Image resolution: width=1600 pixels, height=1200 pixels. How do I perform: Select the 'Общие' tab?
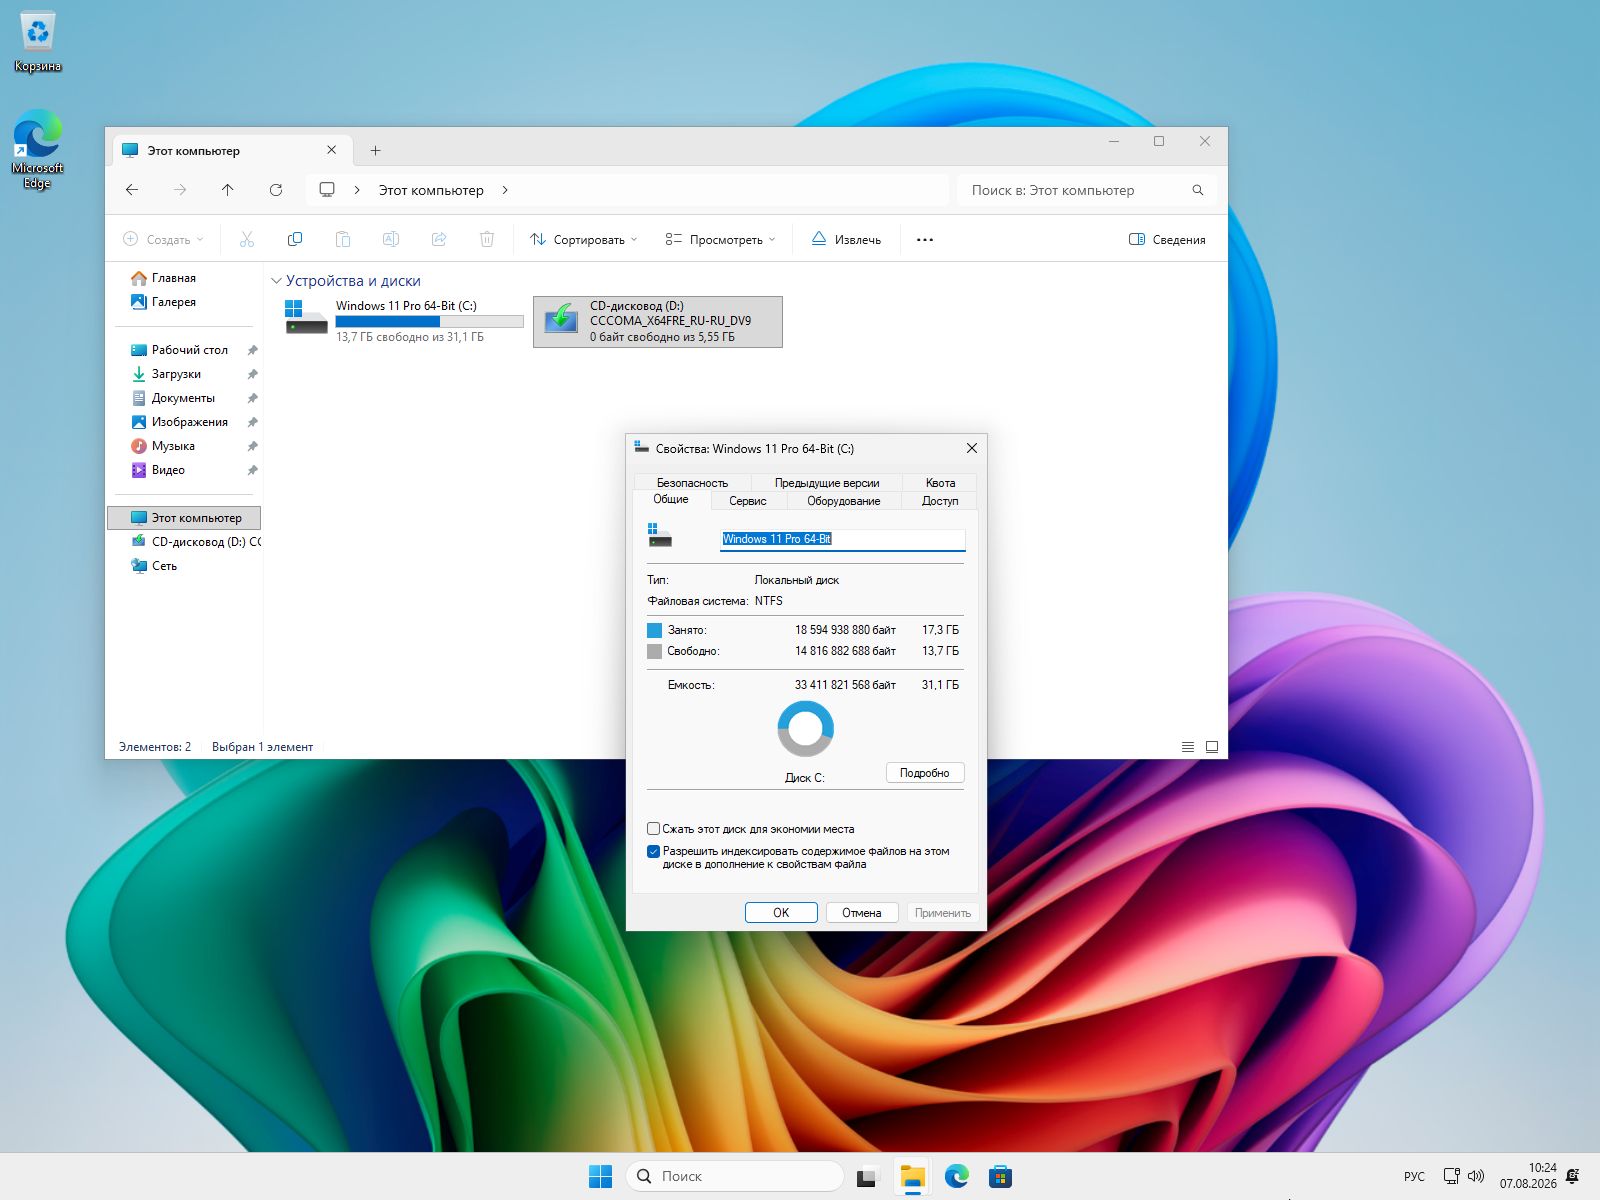pyautogui.click(x=671, y=499)
